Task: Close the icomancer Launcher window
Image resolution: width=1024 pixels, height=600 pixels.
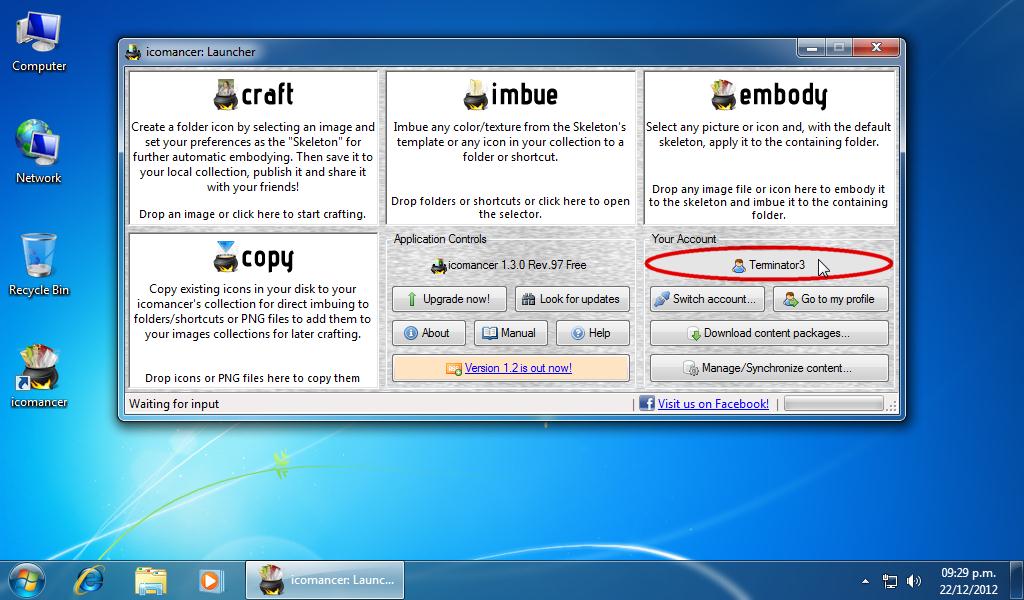Action: (877, 48)
